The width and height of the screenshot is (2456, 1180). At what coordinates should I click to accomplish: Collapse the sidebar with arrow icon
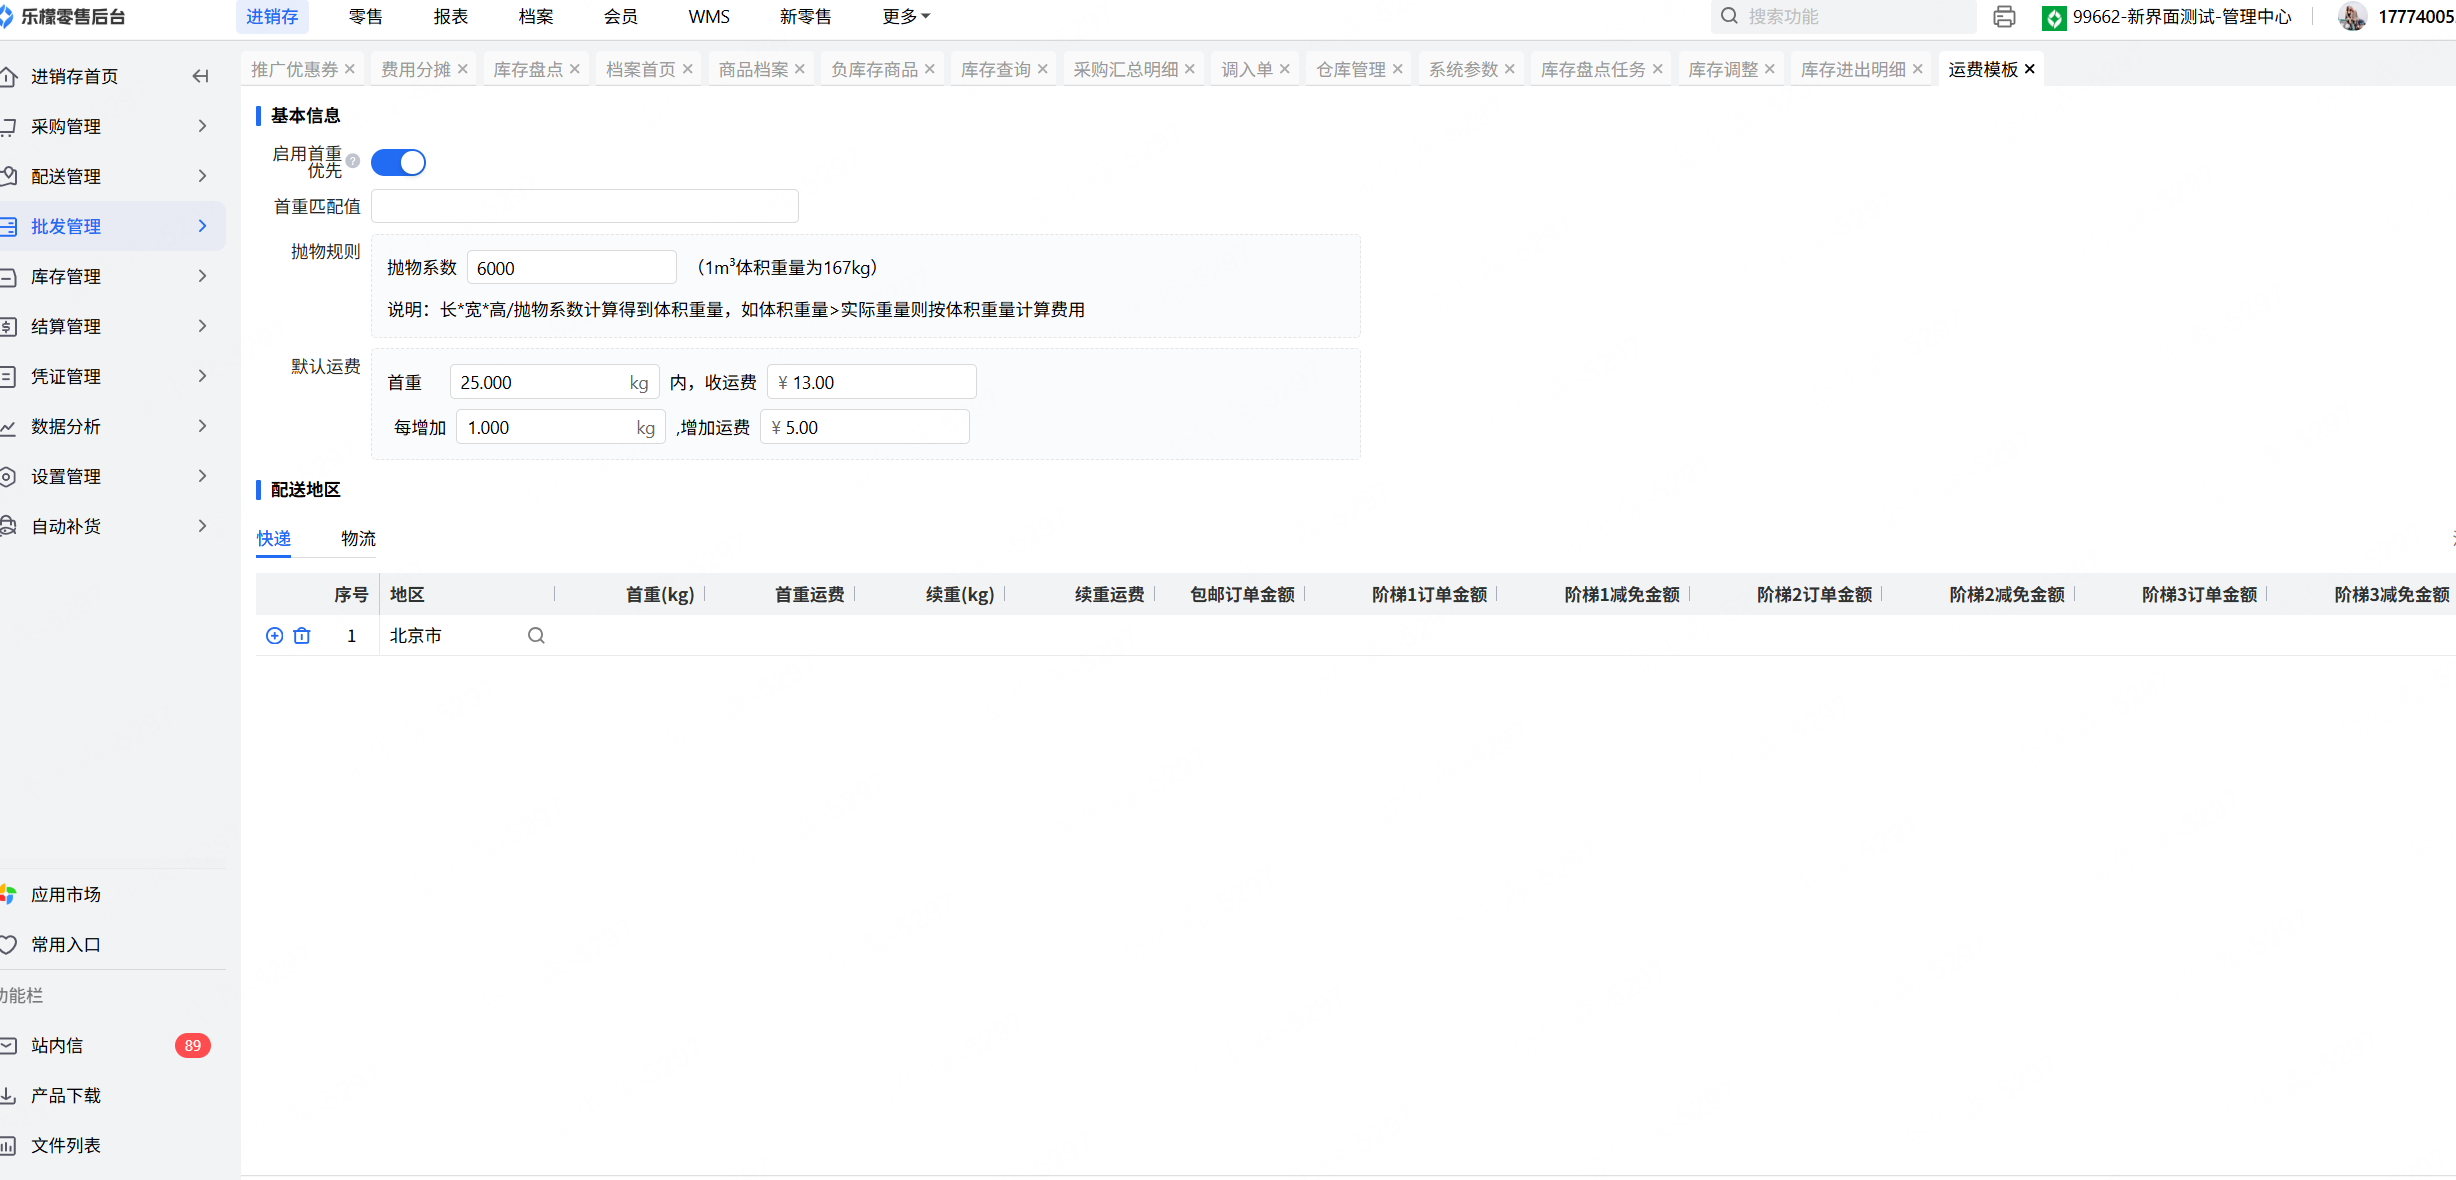tap(201, 76)
